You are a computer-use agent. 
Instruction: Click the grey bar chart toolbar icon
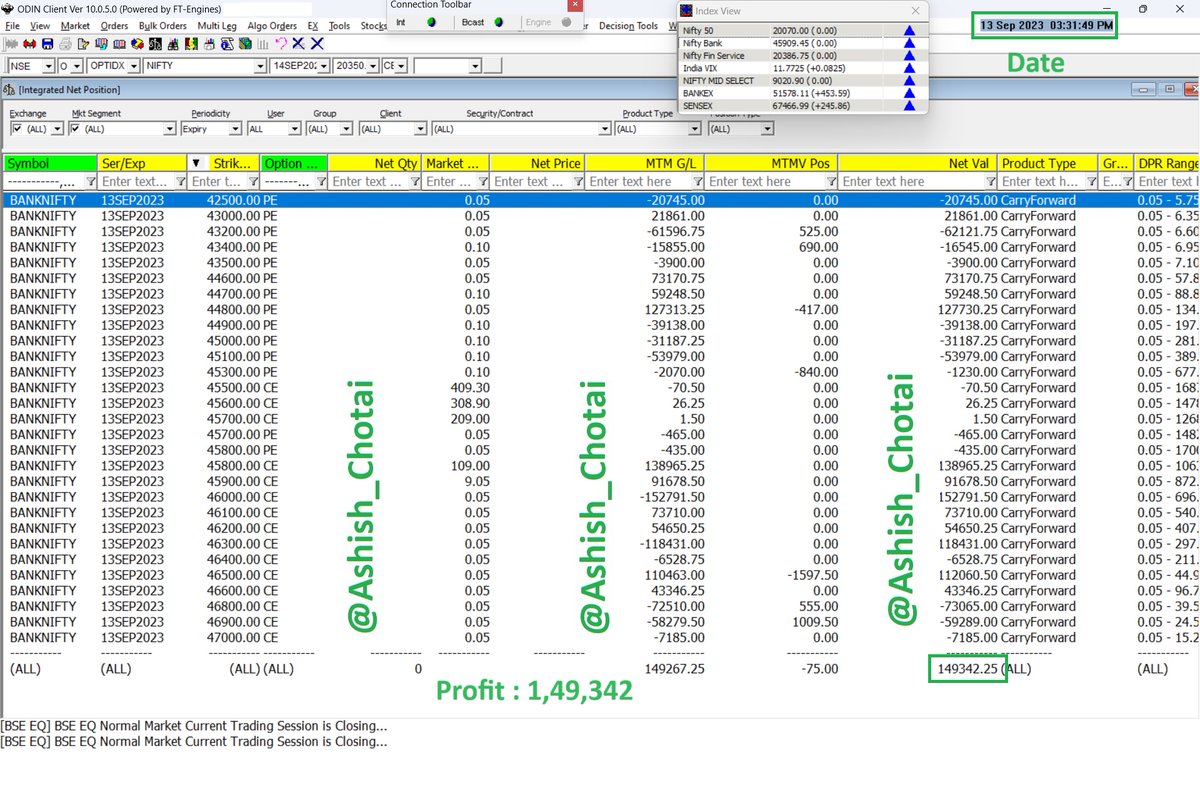[x=263, y=44]
